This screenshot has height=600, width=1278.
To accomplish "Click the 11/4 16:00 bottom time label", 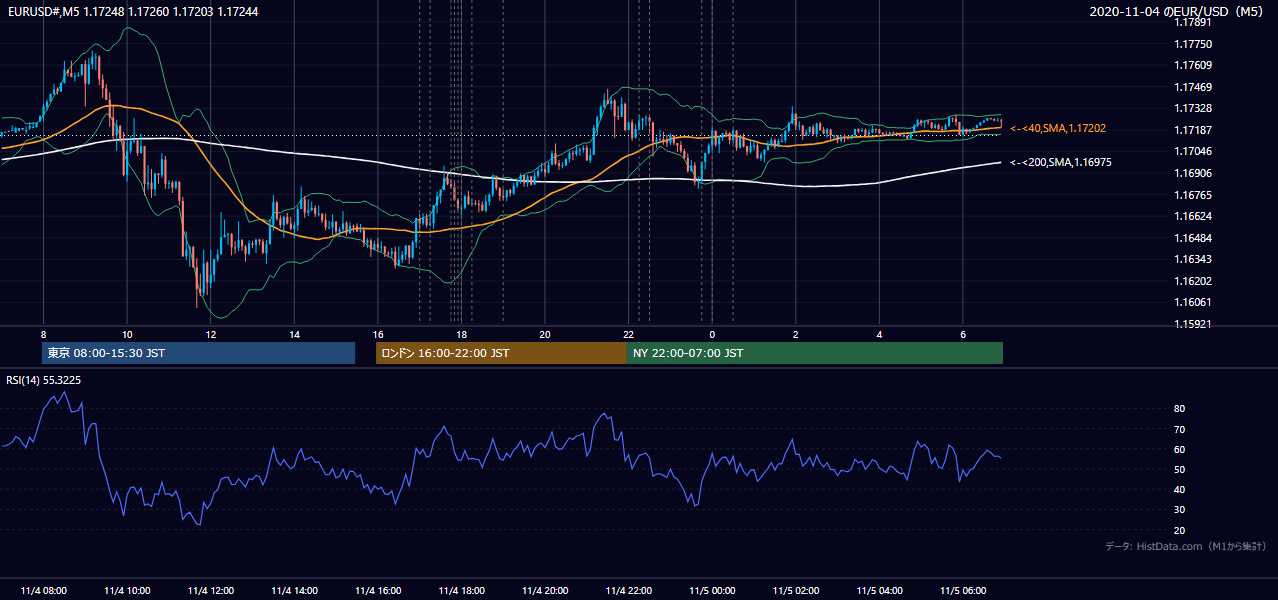I will pos(378,591).
